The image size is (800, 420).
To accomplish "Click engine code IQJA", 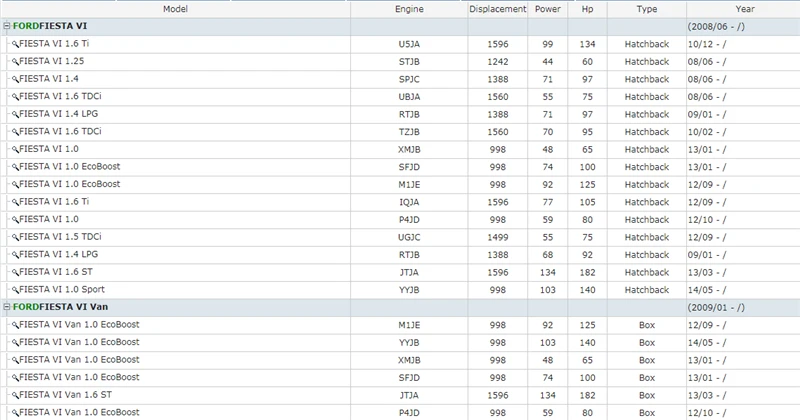I will 409,203.
